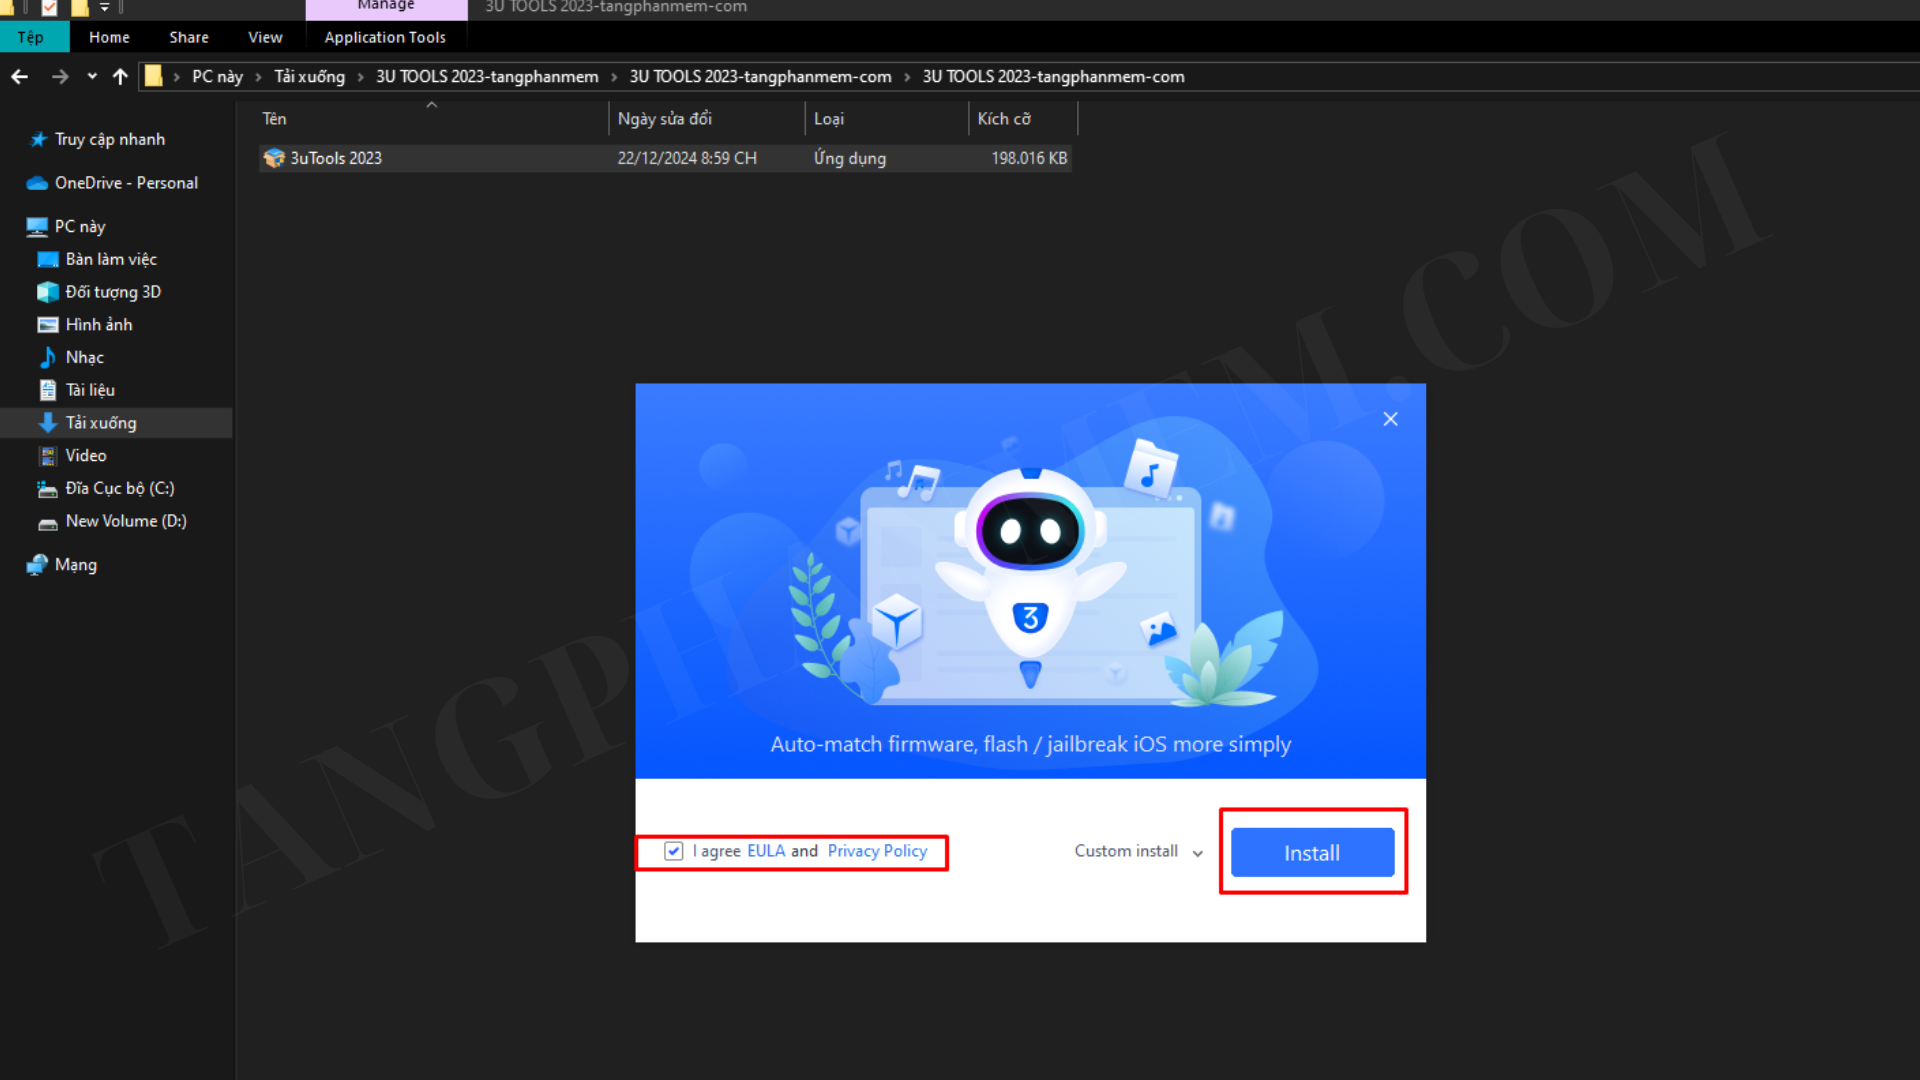
Task: Click the 3uTools 2023 application file icon
Action: pyautogui.click(x=273, y=158)
